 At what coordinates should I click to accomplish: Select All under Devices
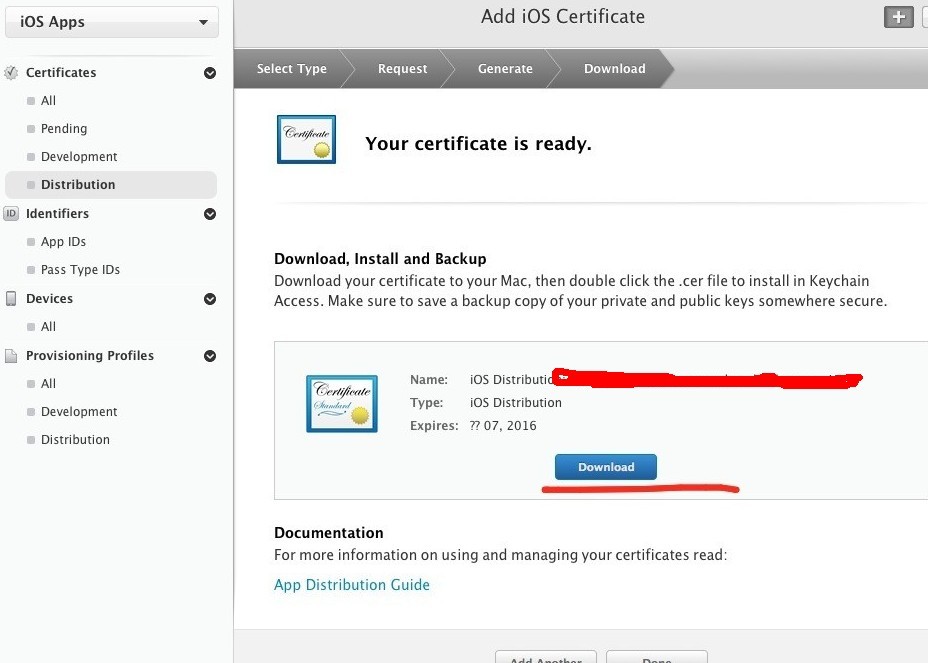click(49, 326)
